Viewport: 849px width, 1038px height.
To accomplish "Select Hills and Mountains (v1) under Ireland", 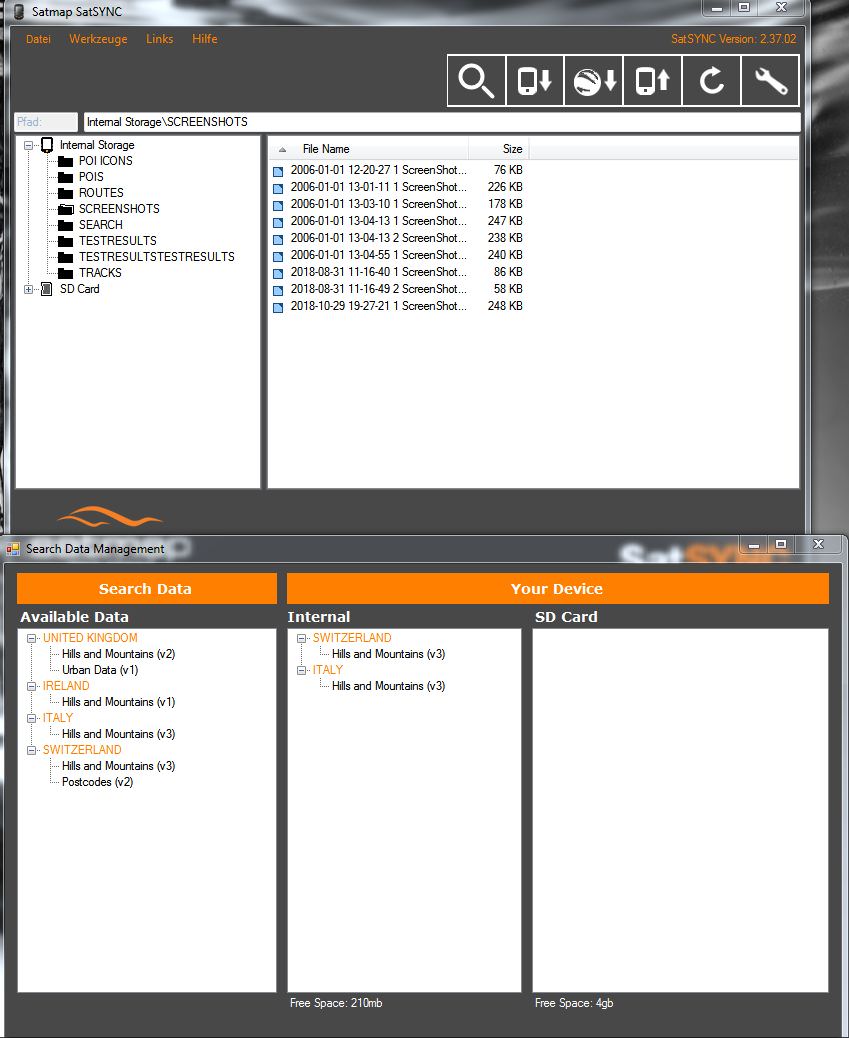I will tap(119, 702).
